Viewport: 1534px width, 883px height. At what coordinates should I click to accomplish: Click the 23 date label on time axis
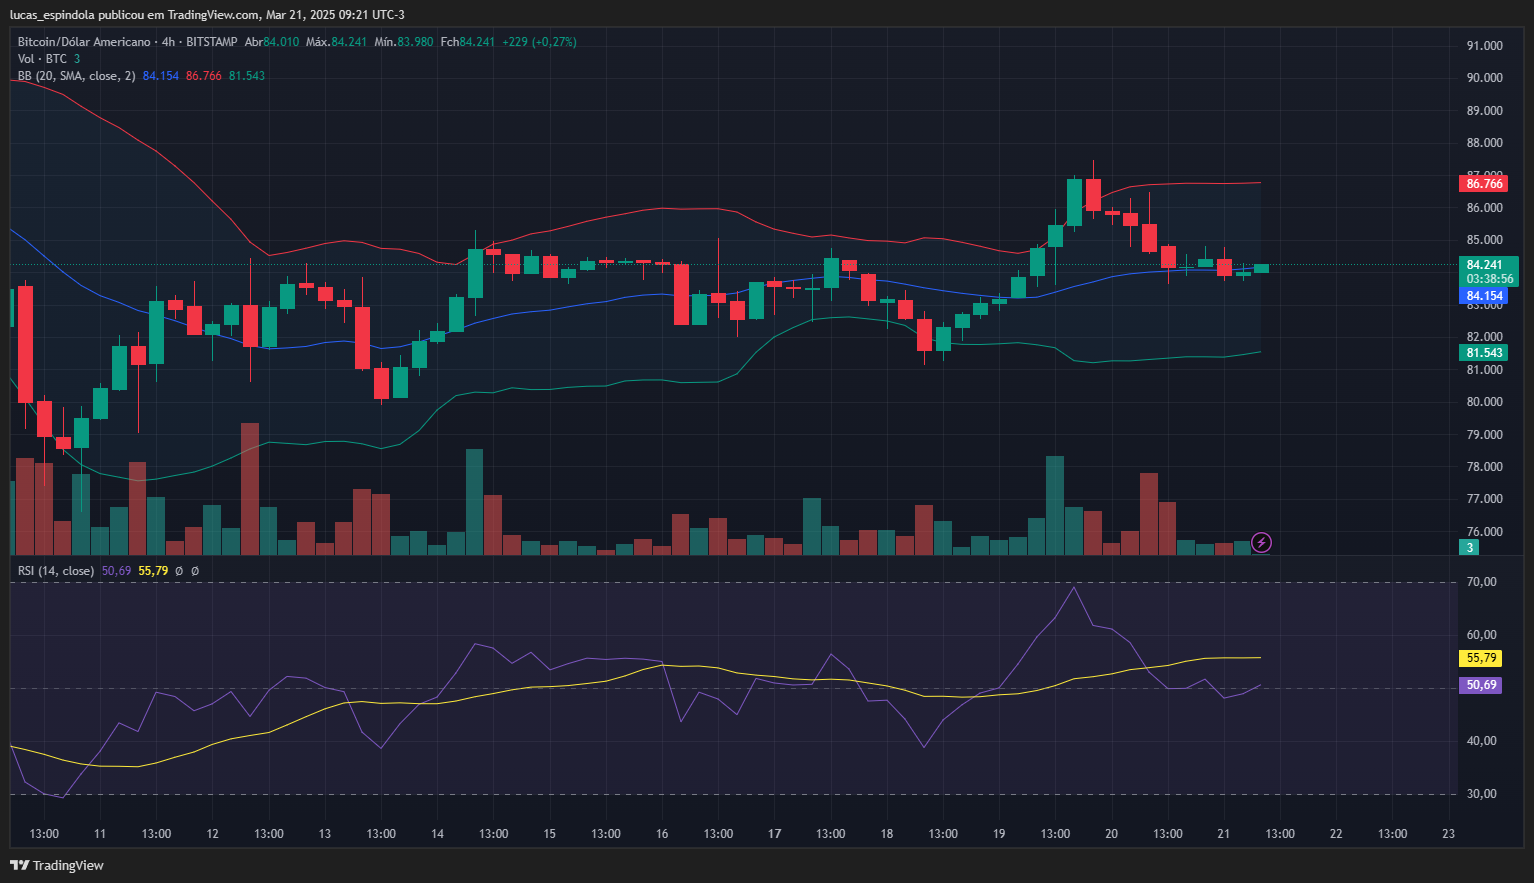tap(1448, 834)
